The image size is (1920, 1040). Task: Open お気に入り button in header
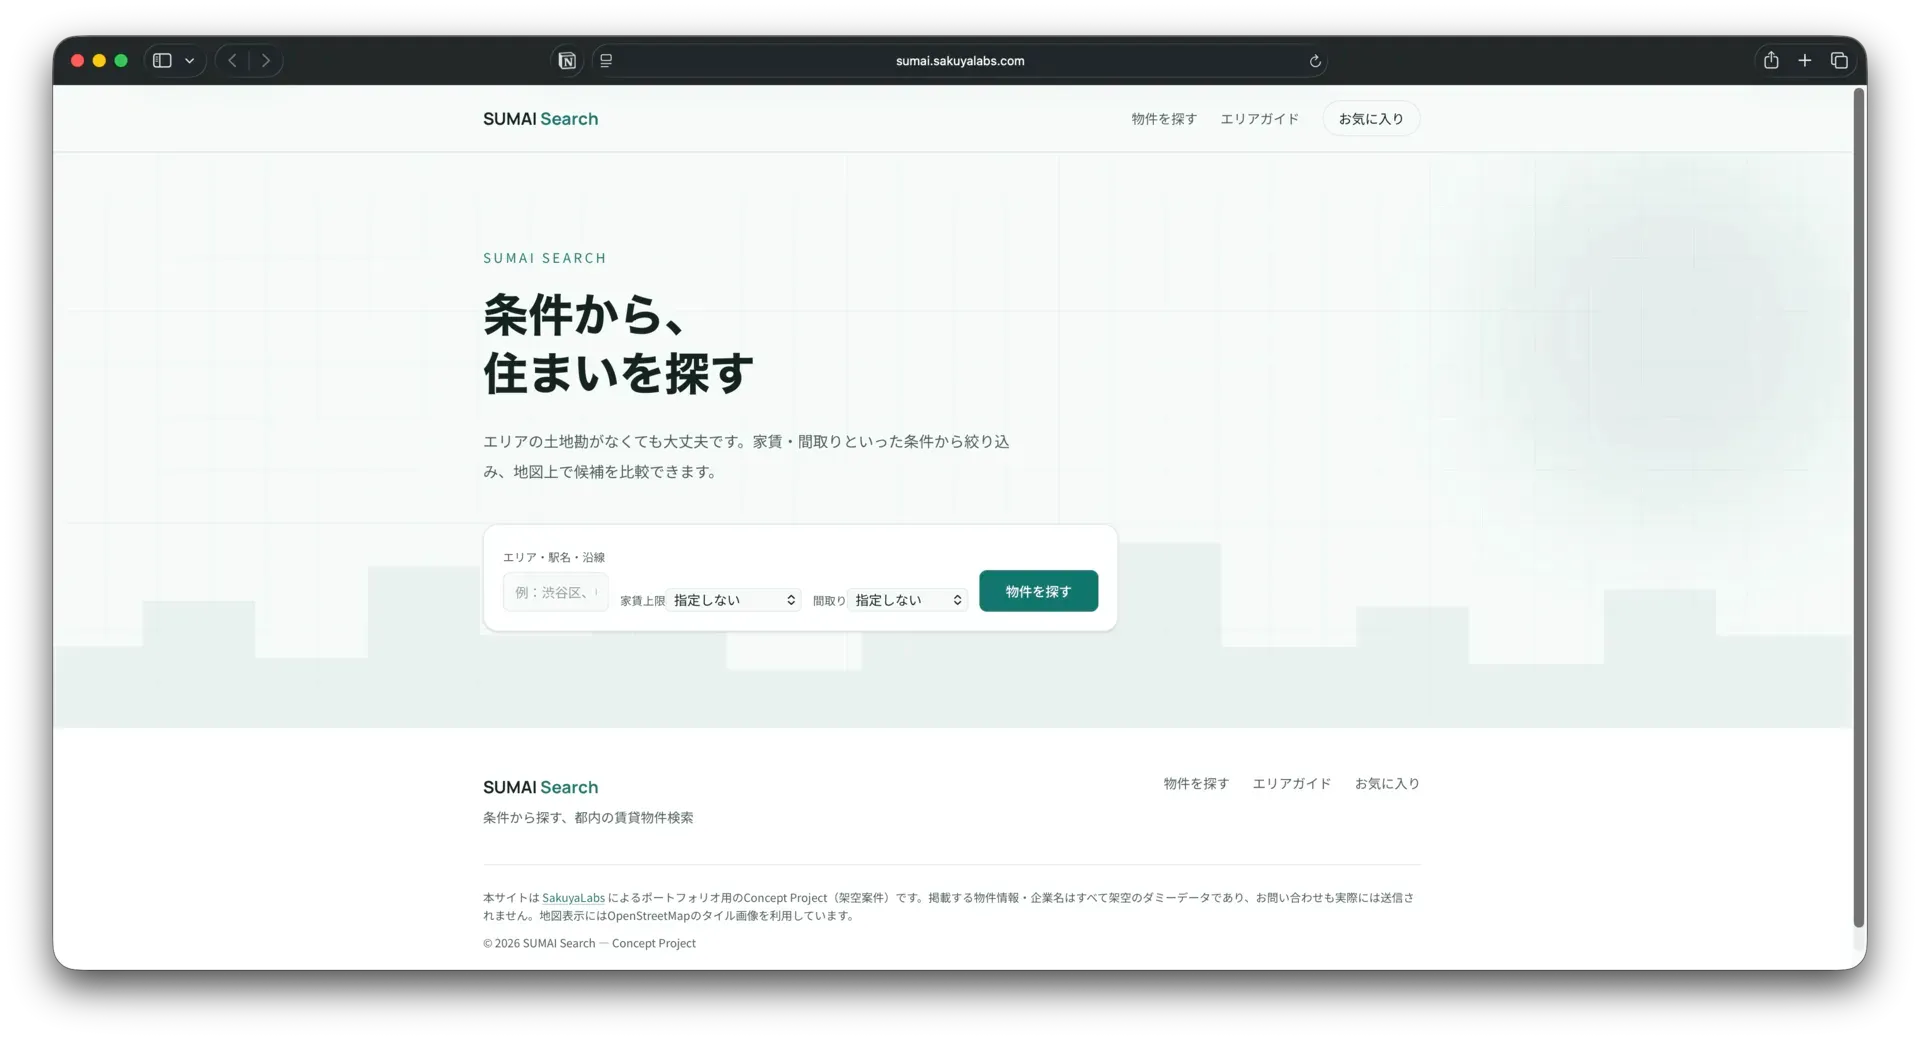1371,119
